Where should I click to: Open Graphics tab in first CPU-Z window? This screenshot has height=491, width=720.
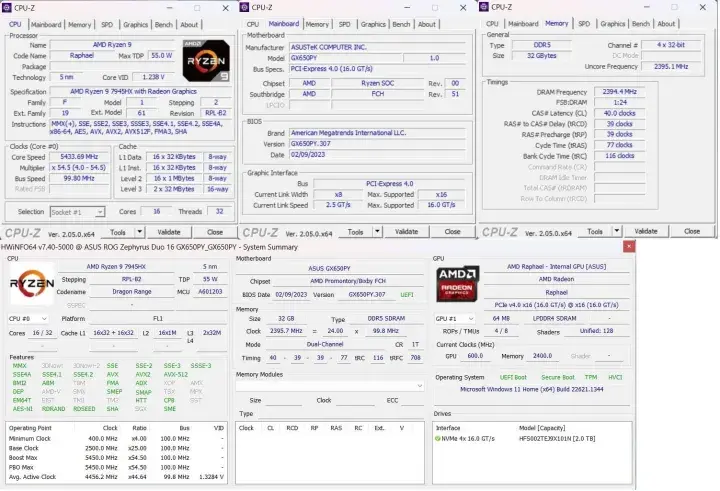click(x=135, y=24)
